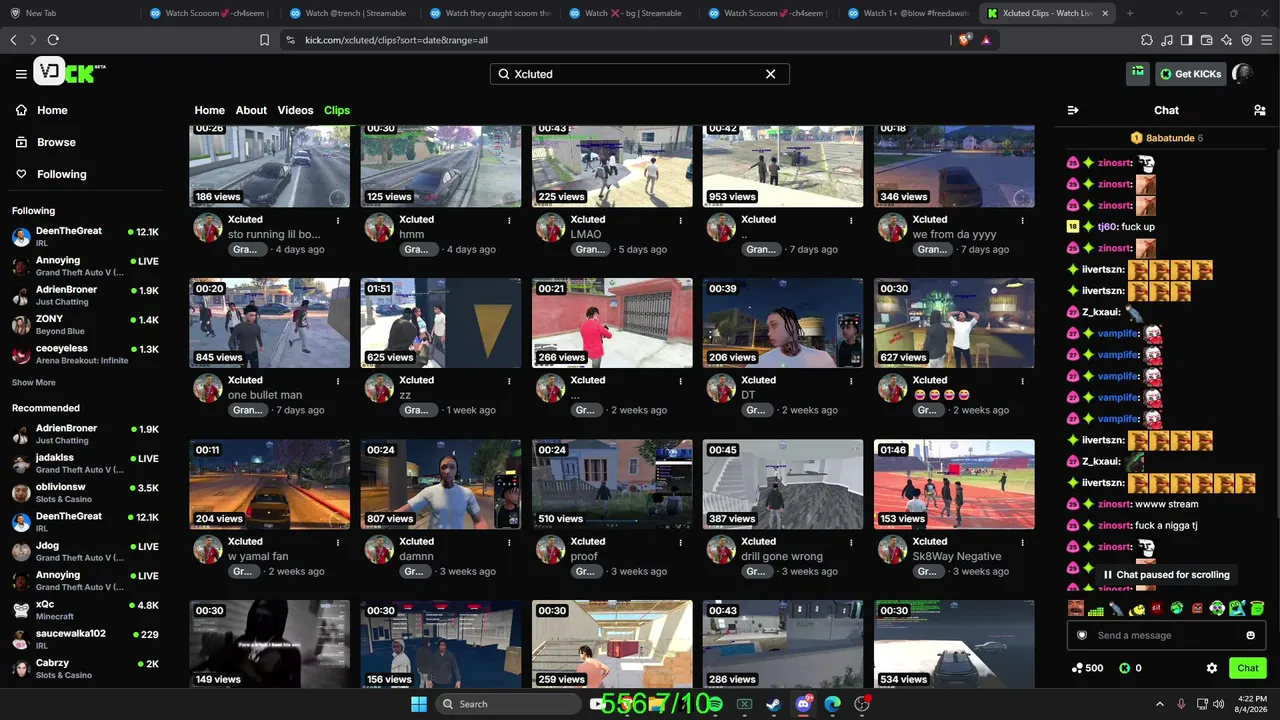Send message with green Chat button
1280x720 pixels.
[x=1248, y=668]
